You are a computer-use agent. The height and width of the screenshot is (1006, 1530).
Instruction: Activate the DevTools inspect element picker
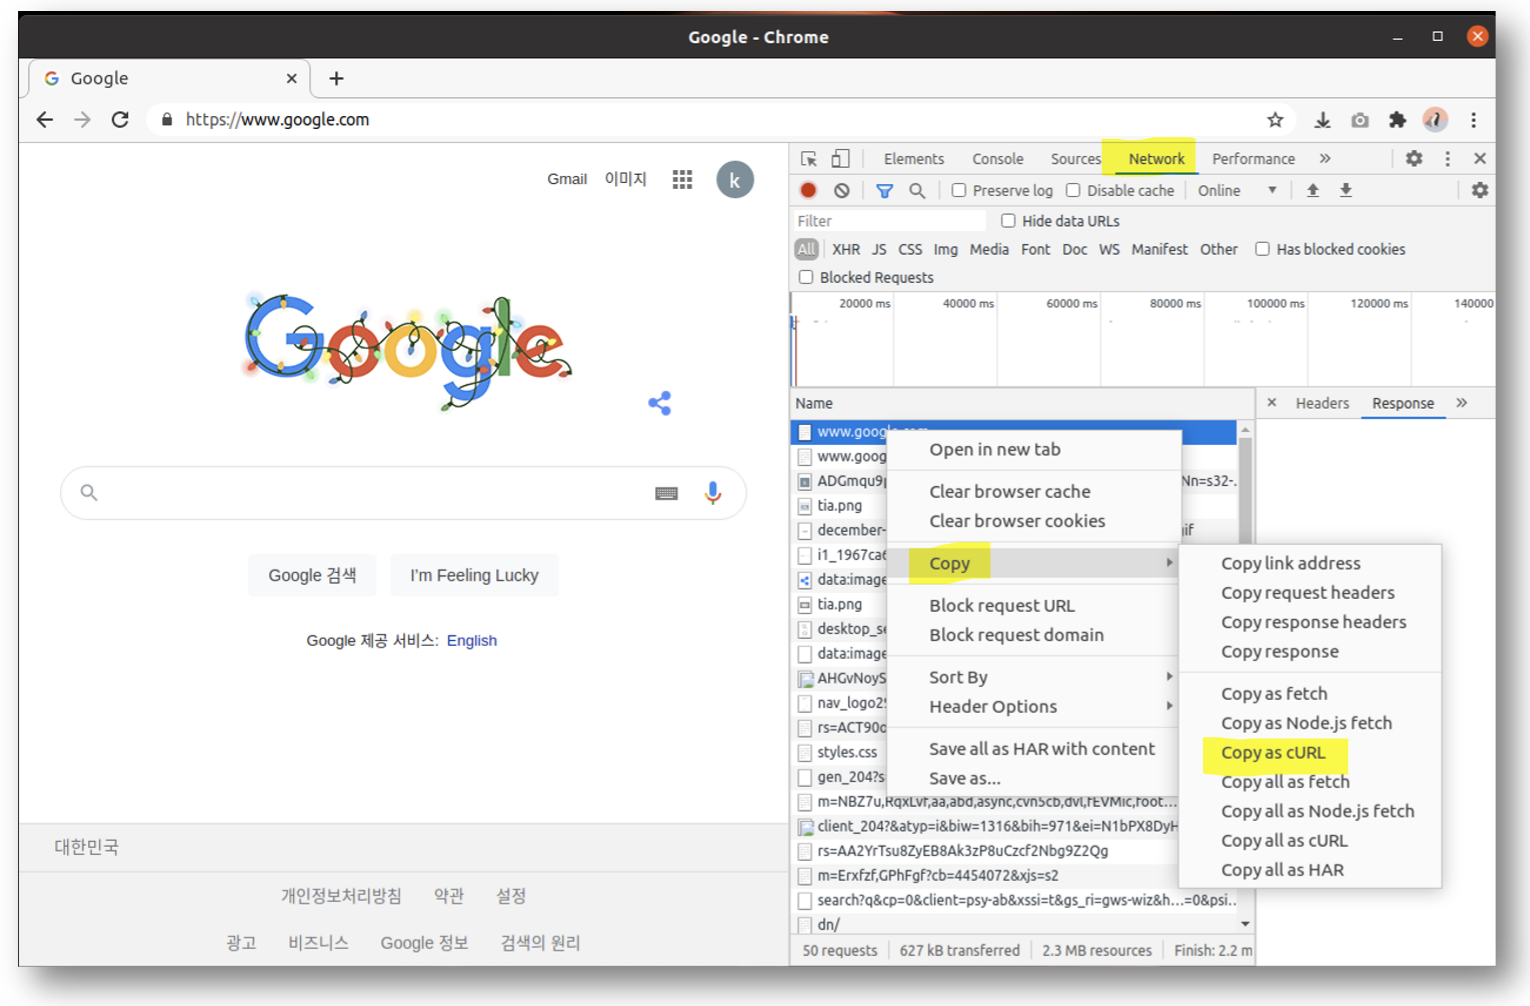(x=809, y=159)
